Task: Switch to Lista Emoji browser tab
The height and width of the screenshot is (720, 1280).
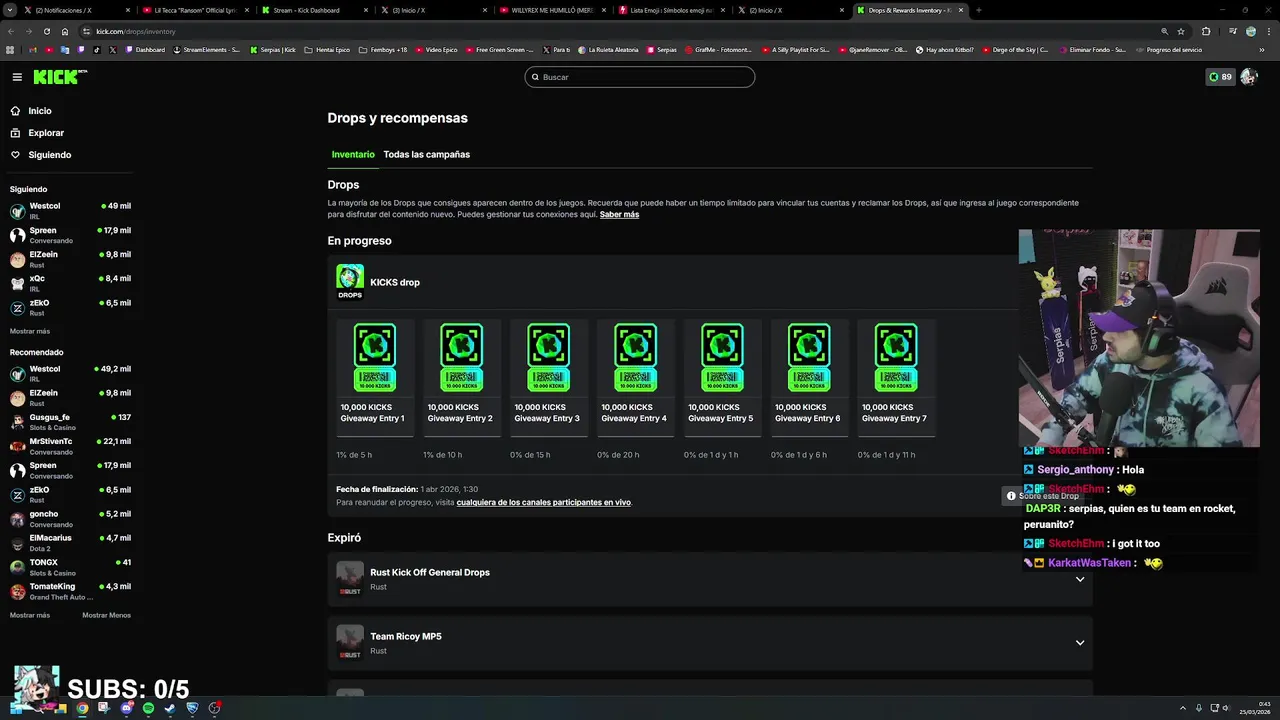Action: 672,10
